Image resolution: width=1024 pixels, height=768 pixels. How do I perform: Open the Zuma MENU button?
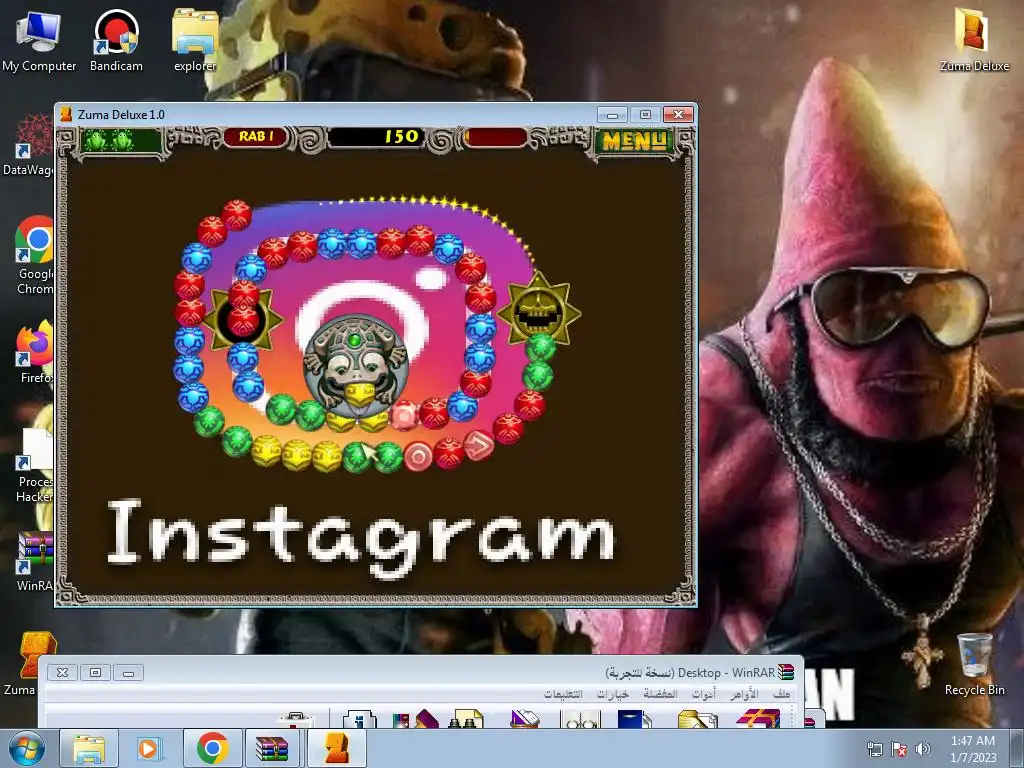pos(634,140)
